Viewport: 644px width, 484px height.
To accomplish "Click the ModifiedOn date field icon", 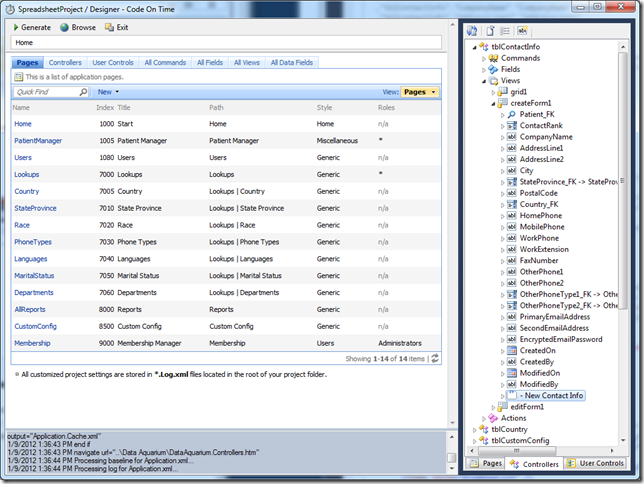I will click(512, 373).
